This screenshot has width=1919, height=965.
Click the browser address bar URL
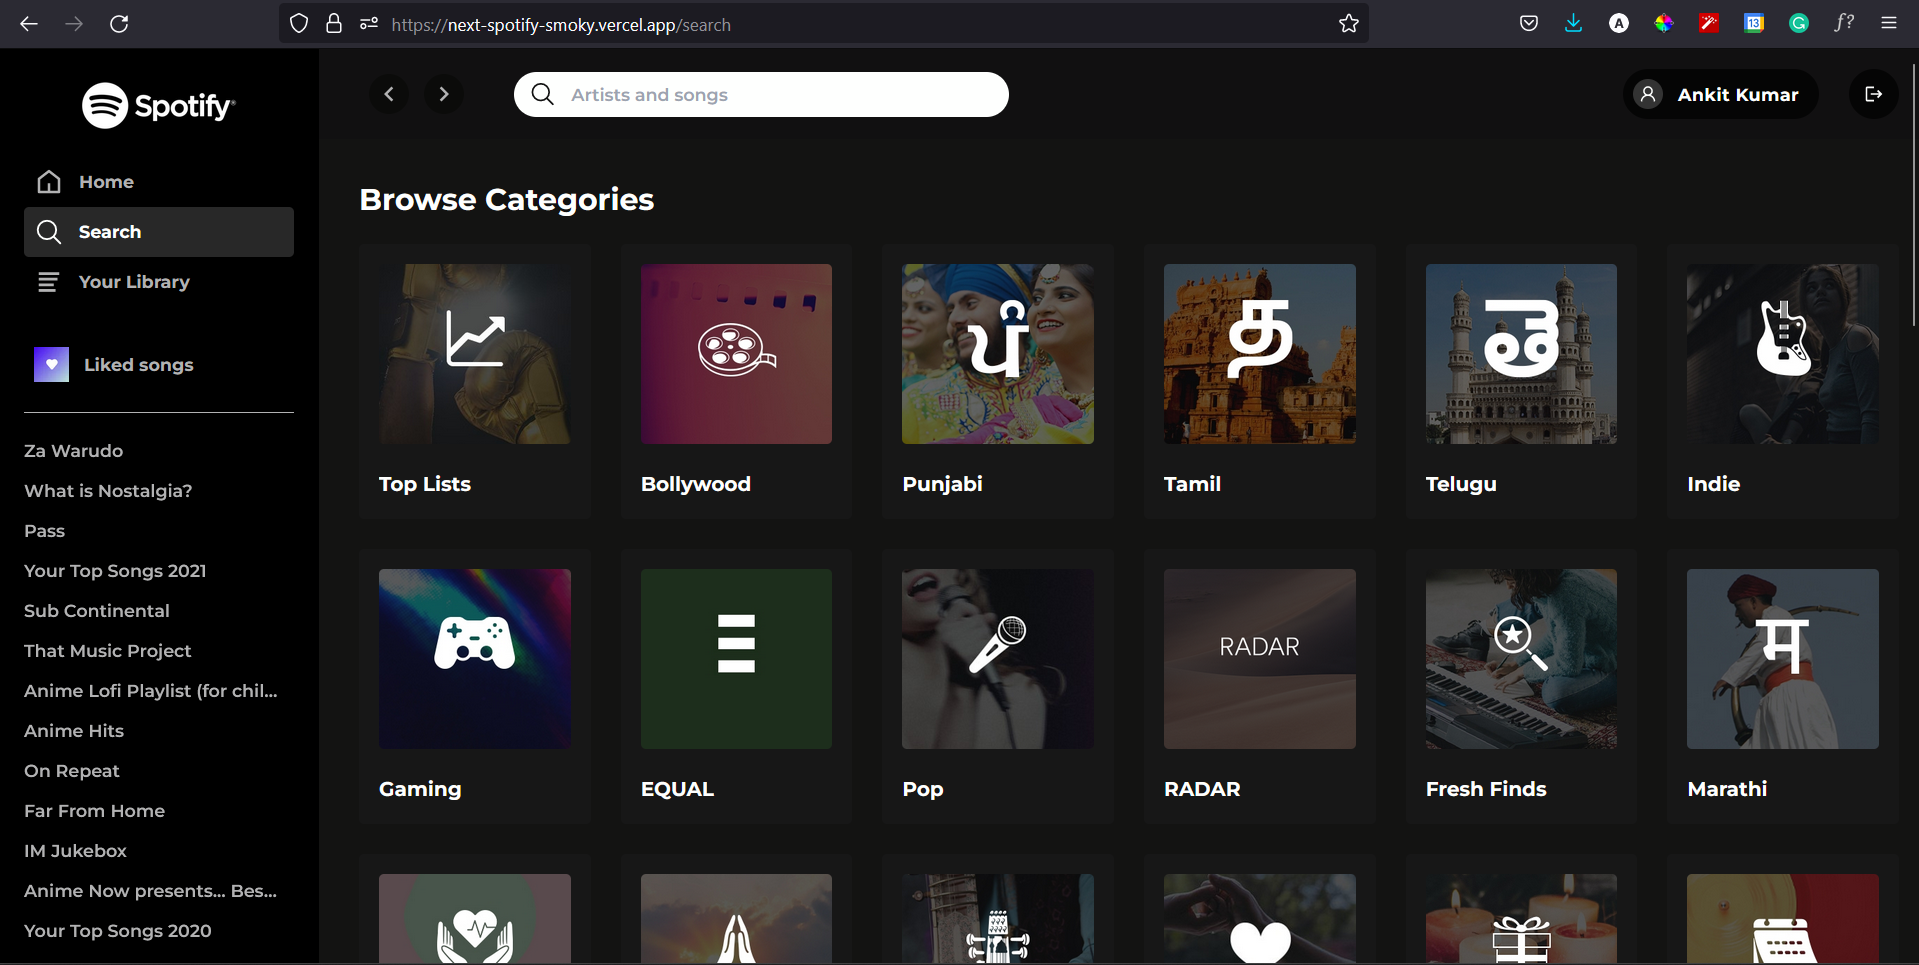[x=561, y=25]
